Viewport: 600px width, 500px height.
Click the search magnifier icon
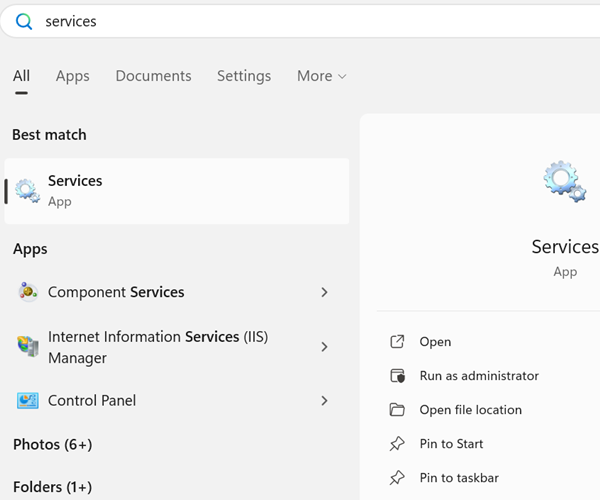pos(24,21)
